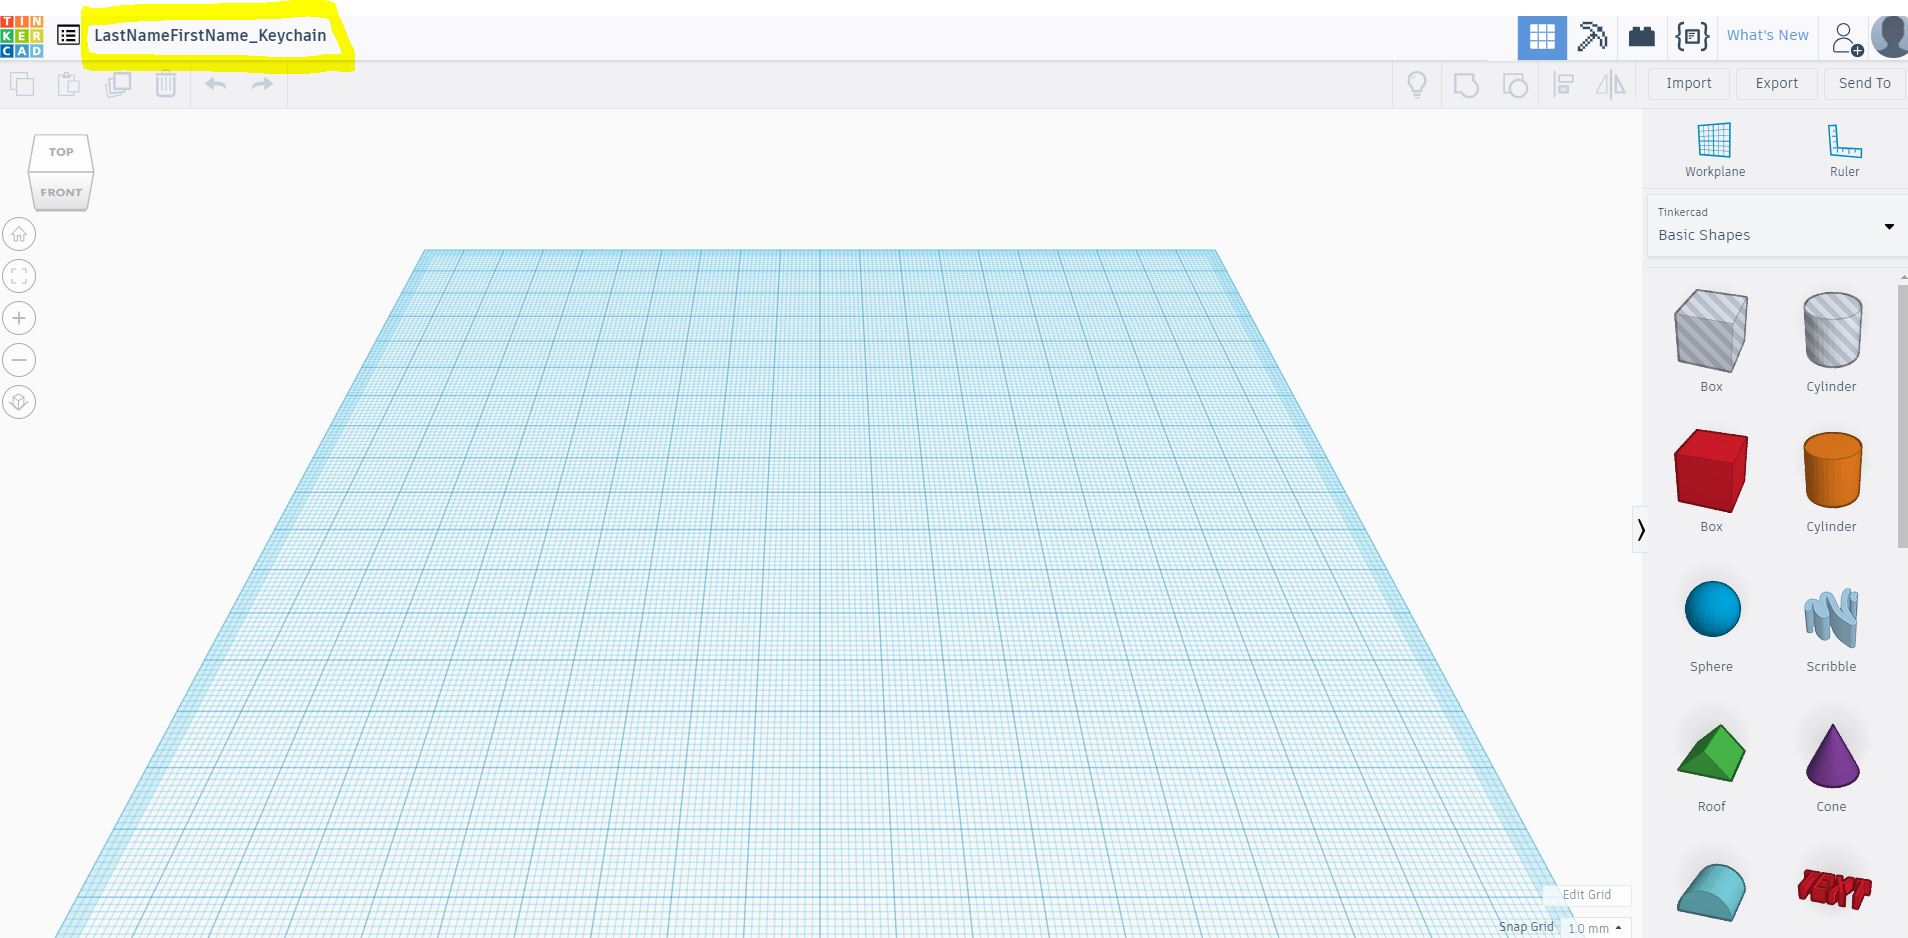
Task: Click the shapes panel scrollbar
Action: [x=1902, y=415]
